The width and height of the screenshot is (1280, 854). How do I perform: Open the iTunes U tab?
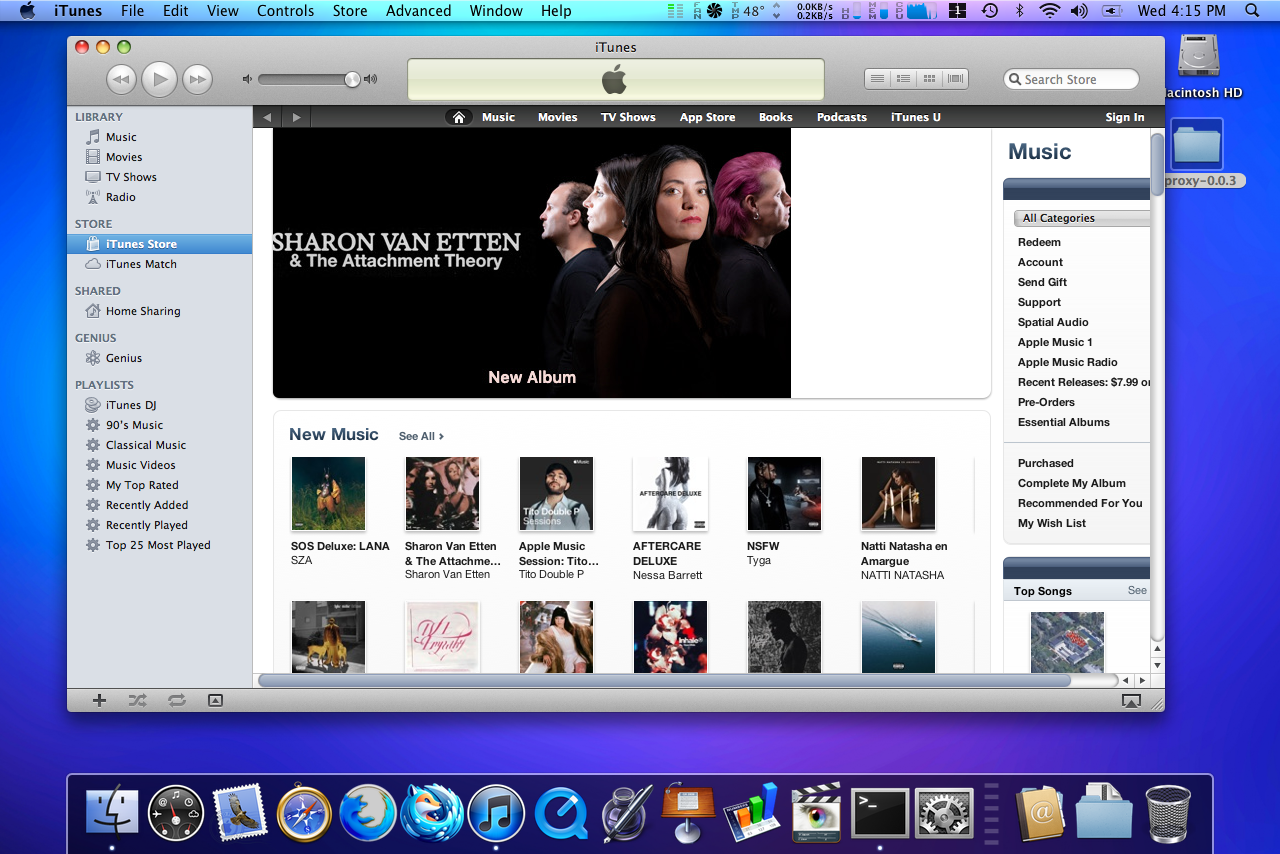(x=916, y=117)
